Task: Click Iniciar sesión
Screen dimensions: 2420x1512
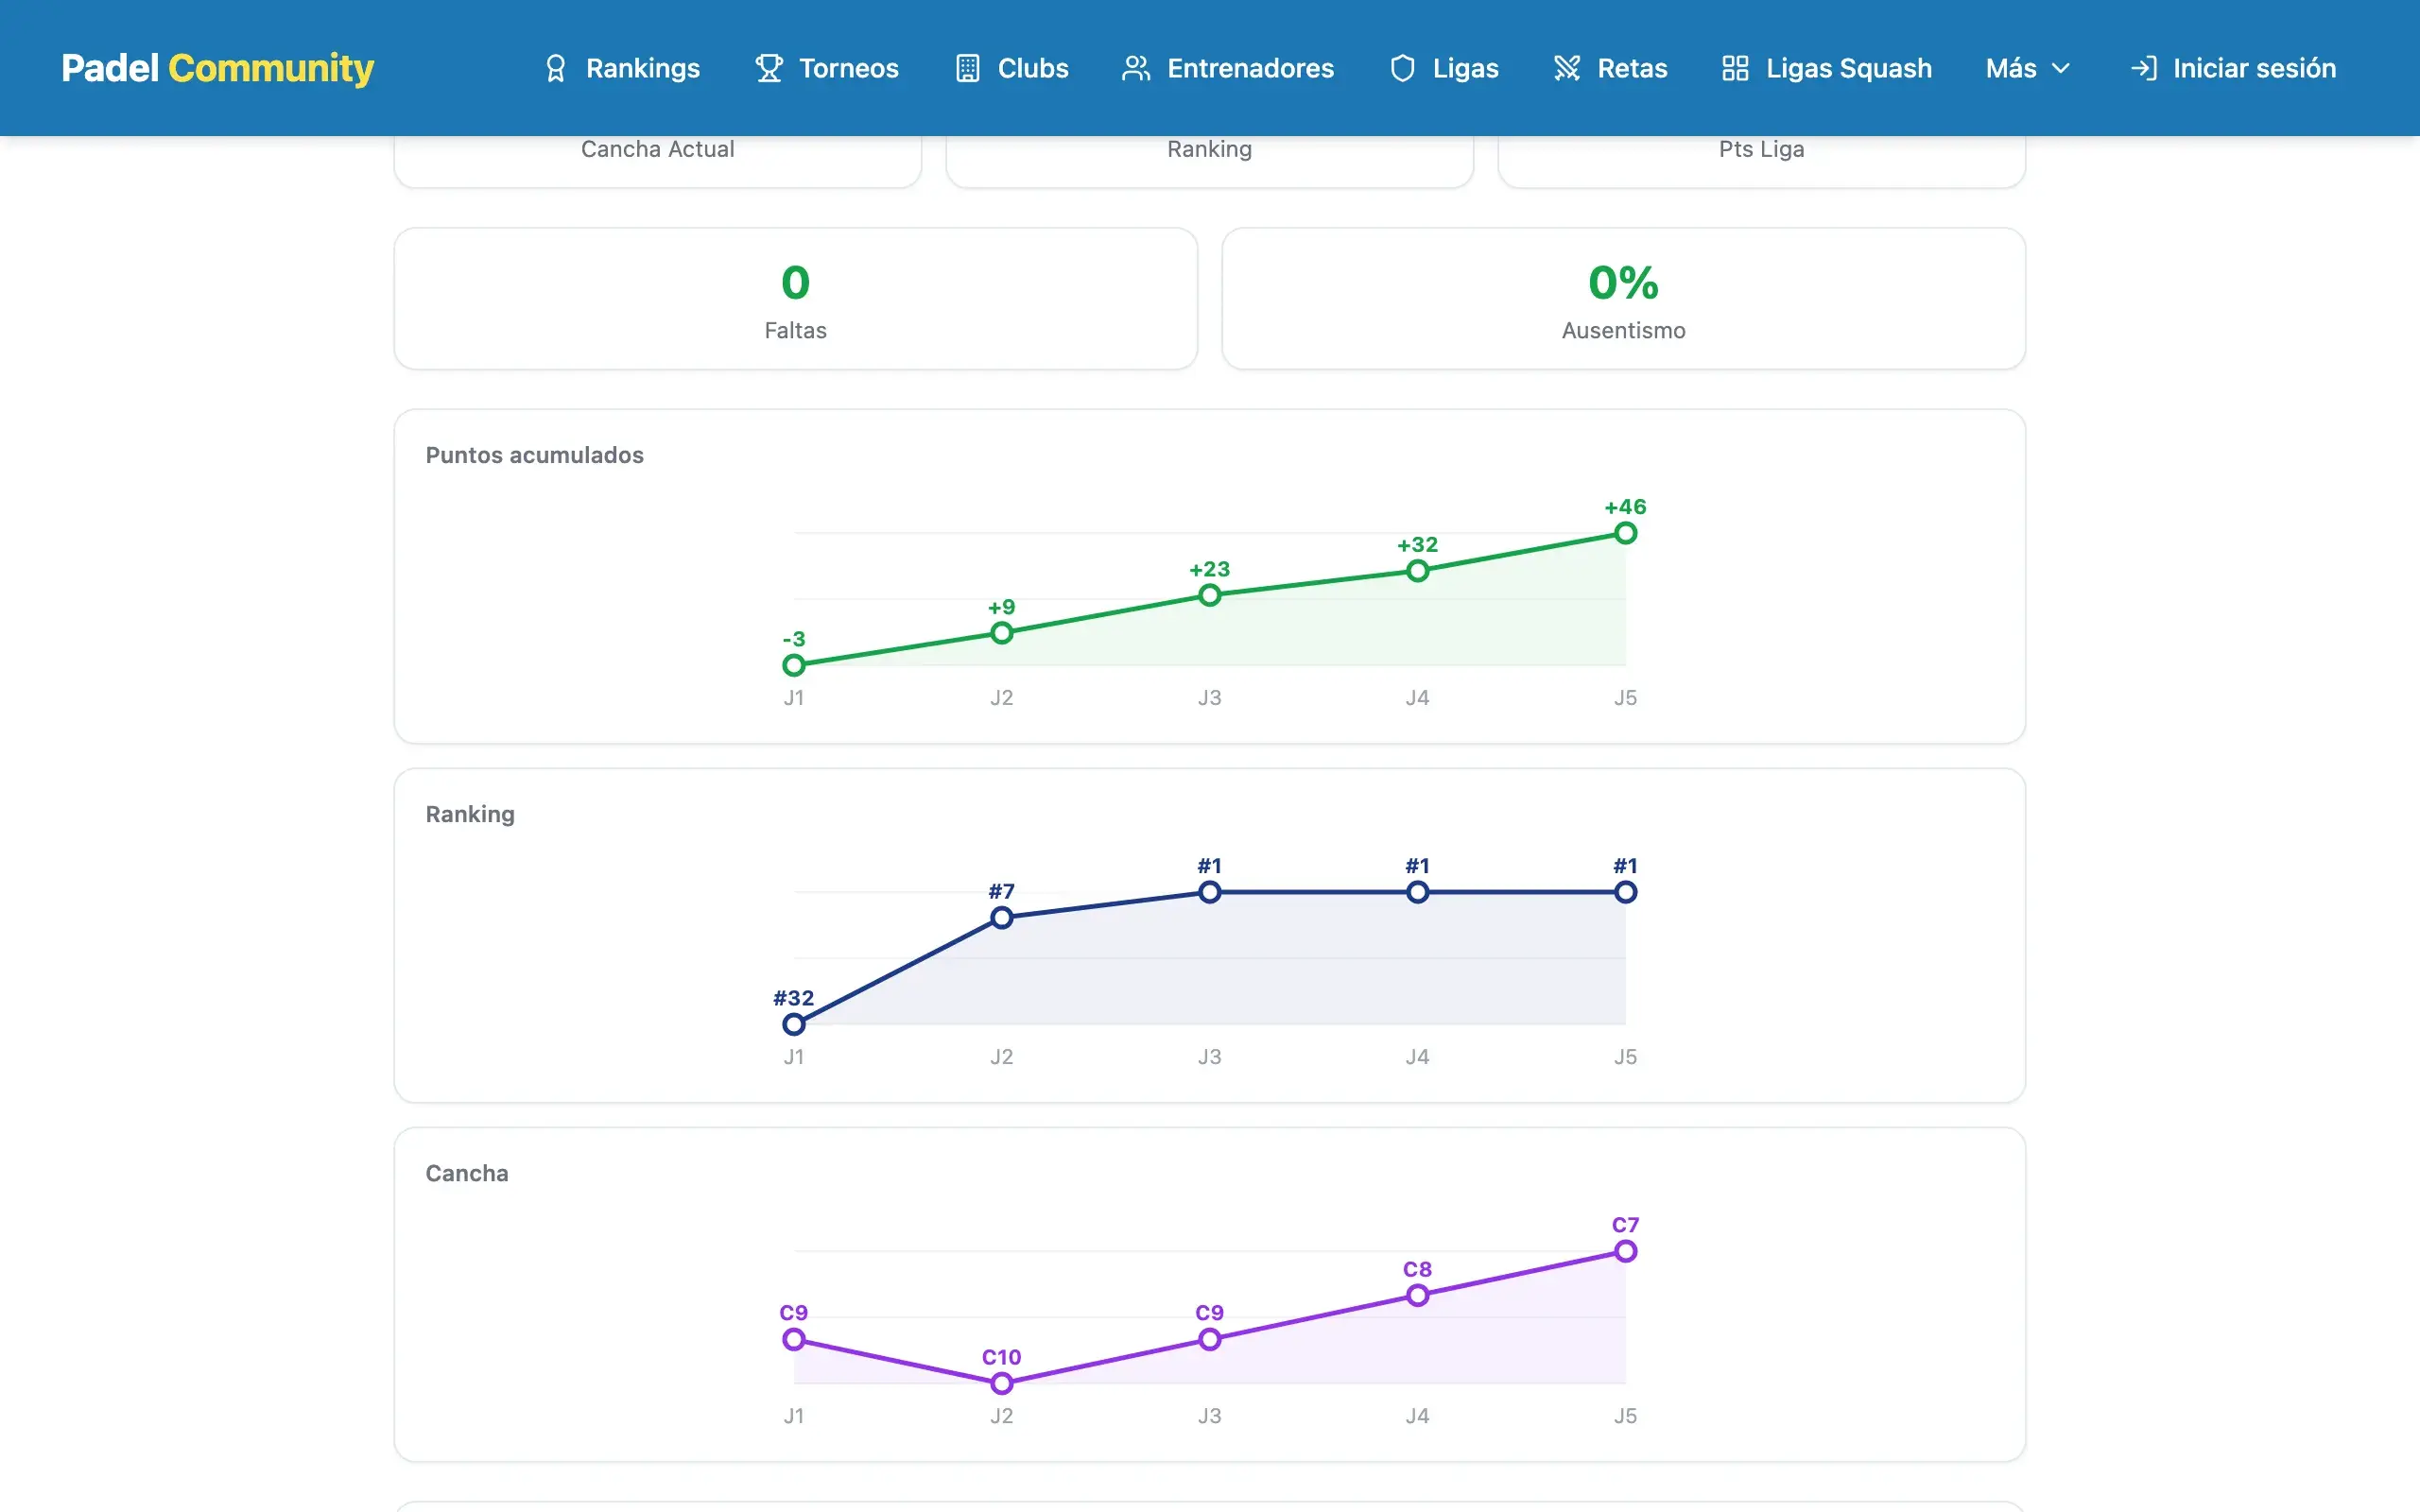Action: (2233, 68)
